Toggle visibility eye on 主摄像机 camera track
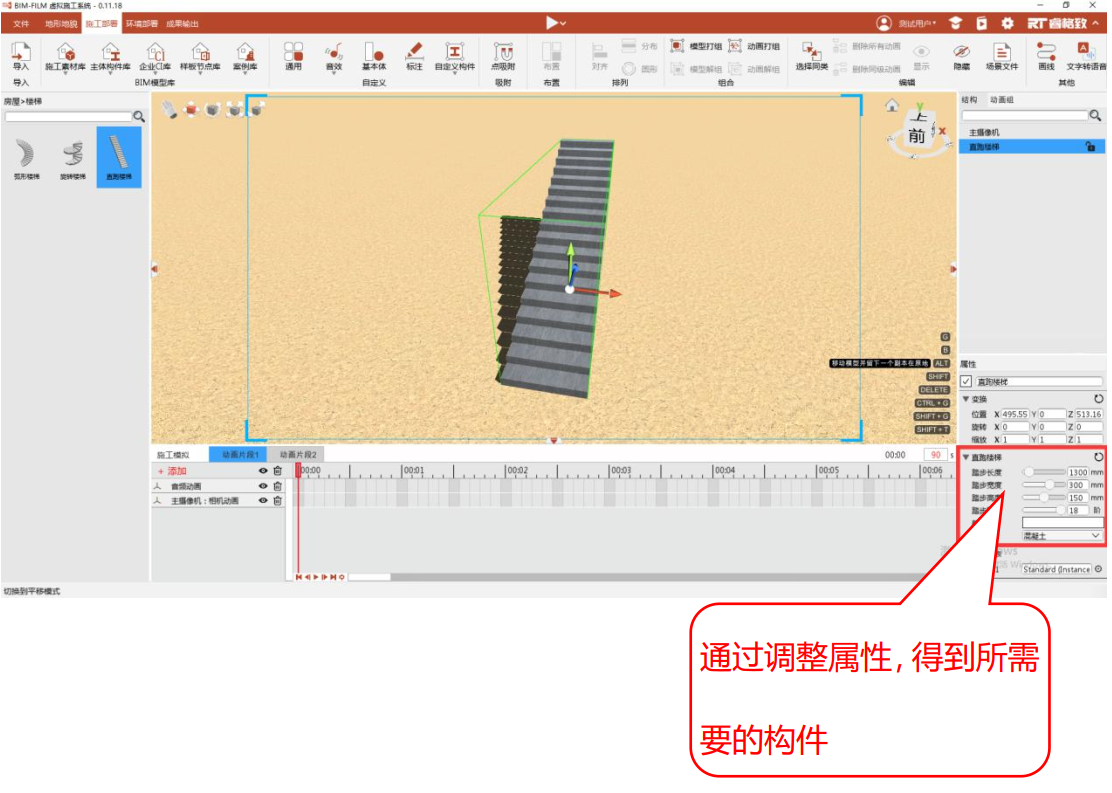 263,501
